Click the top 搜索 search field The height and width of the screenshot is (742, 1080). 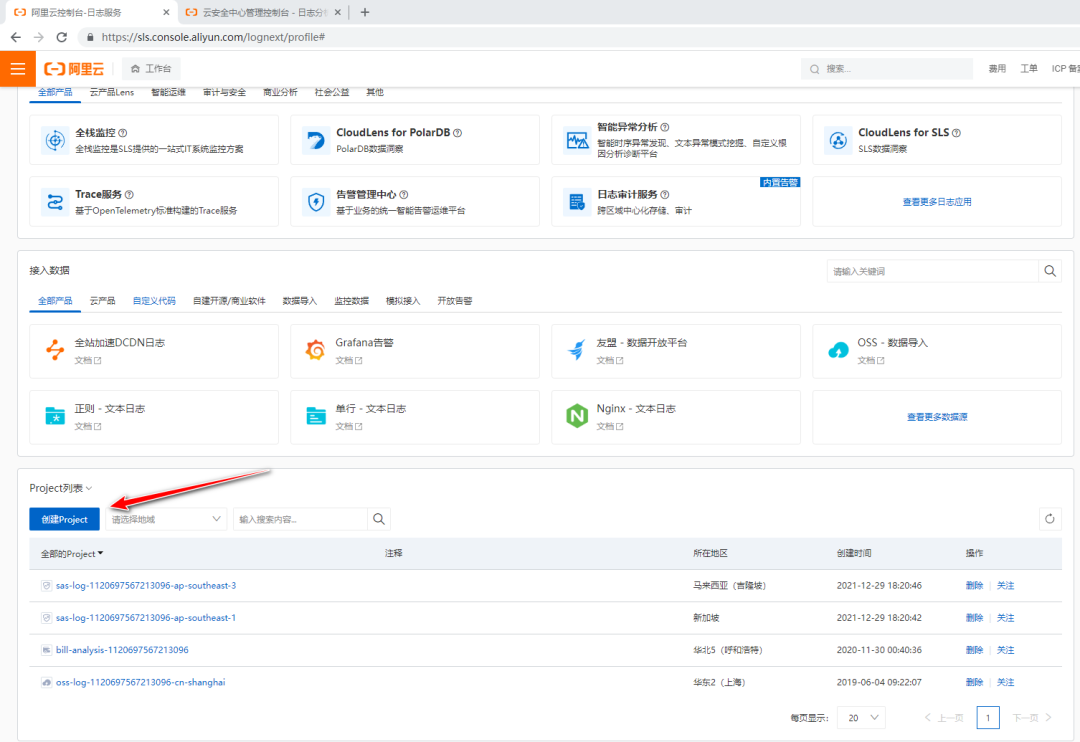coord(887,68)
